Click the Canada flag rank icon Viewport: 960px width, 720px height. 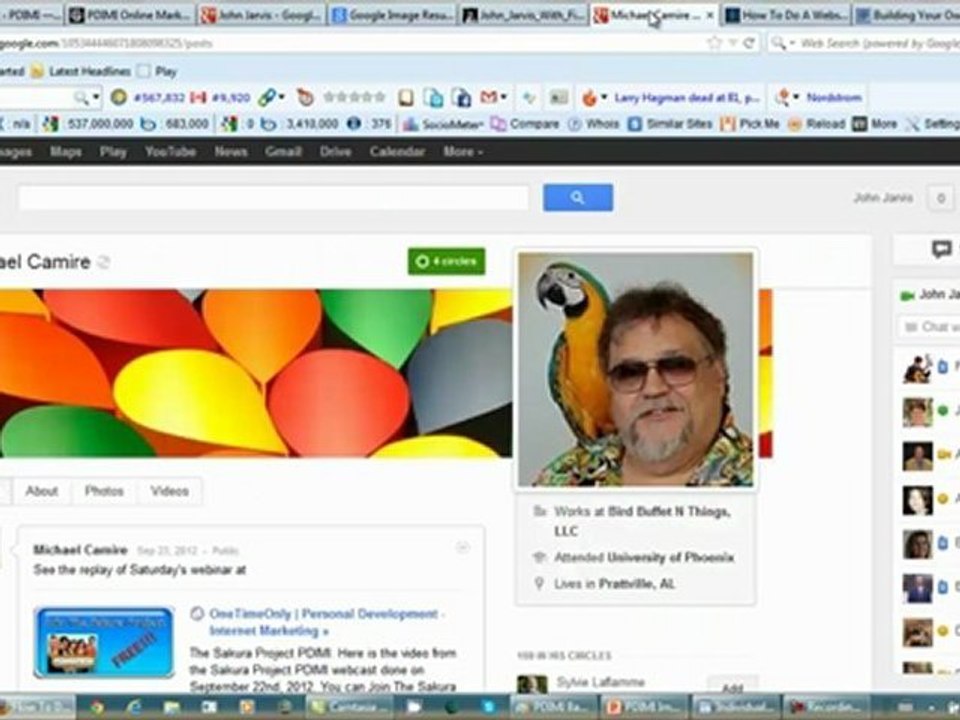[x=198, y=97]
